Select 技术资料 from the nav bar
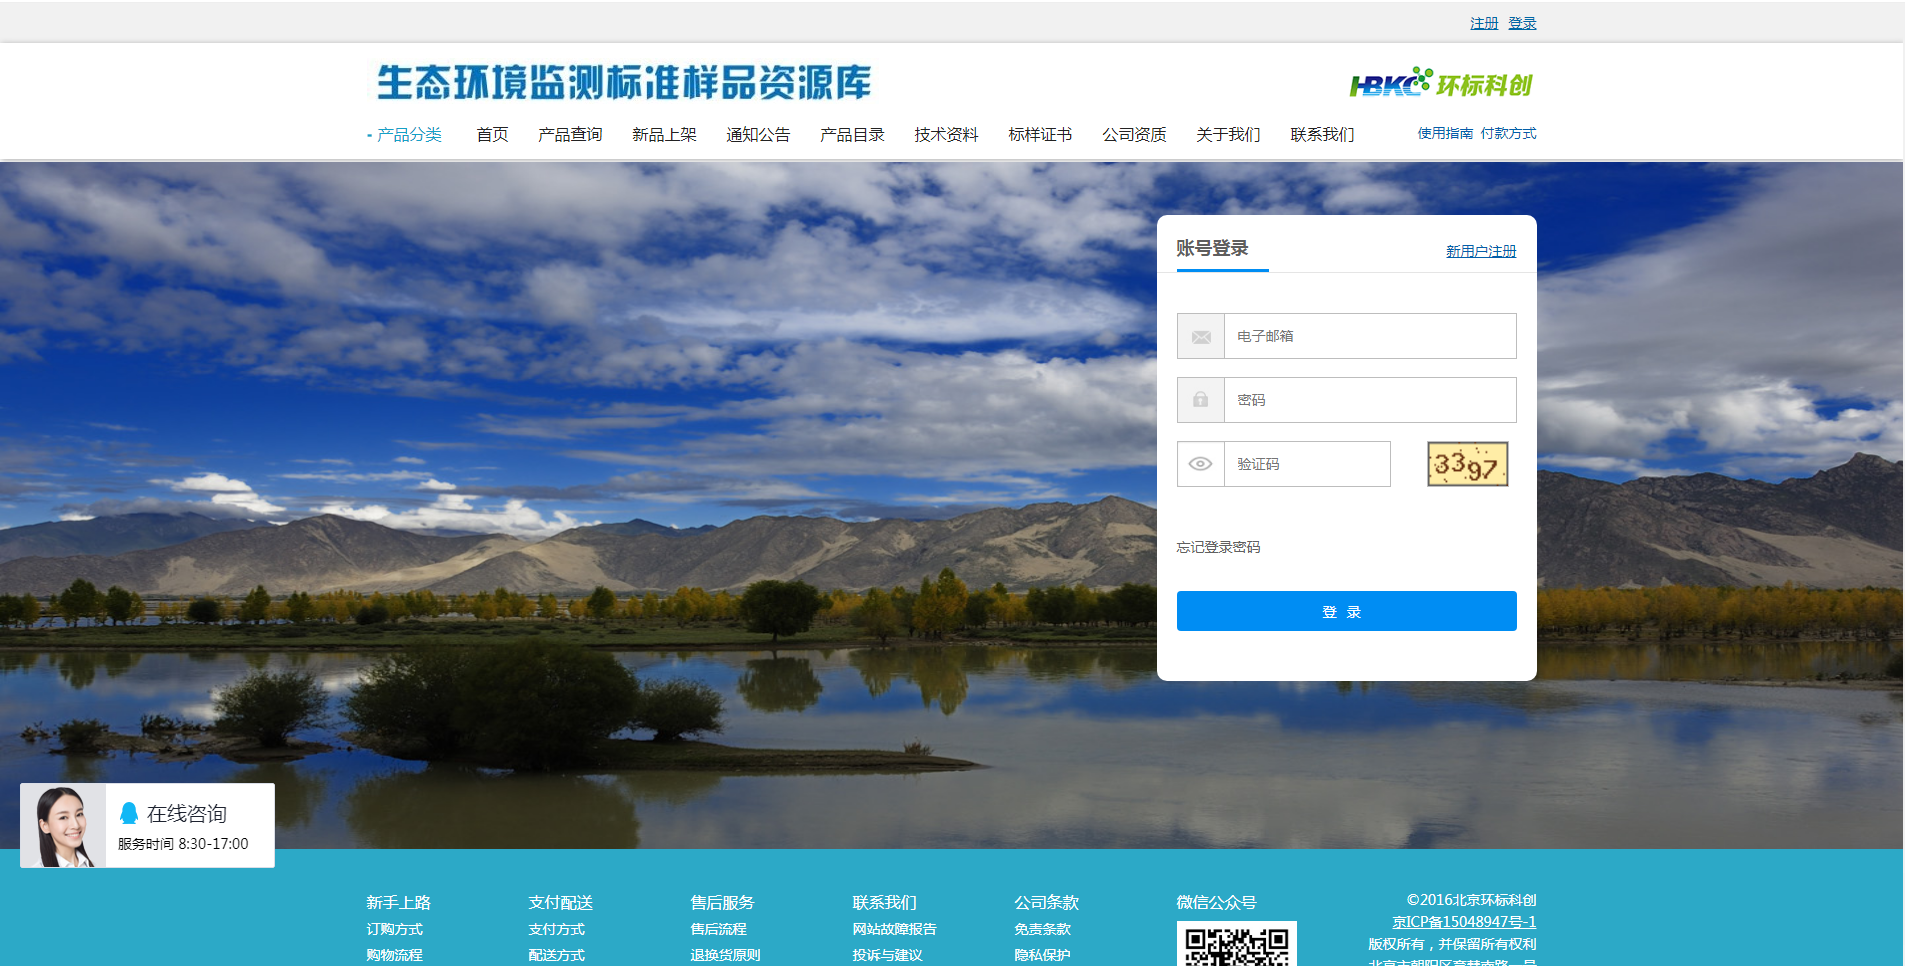 tap(946, 135)
